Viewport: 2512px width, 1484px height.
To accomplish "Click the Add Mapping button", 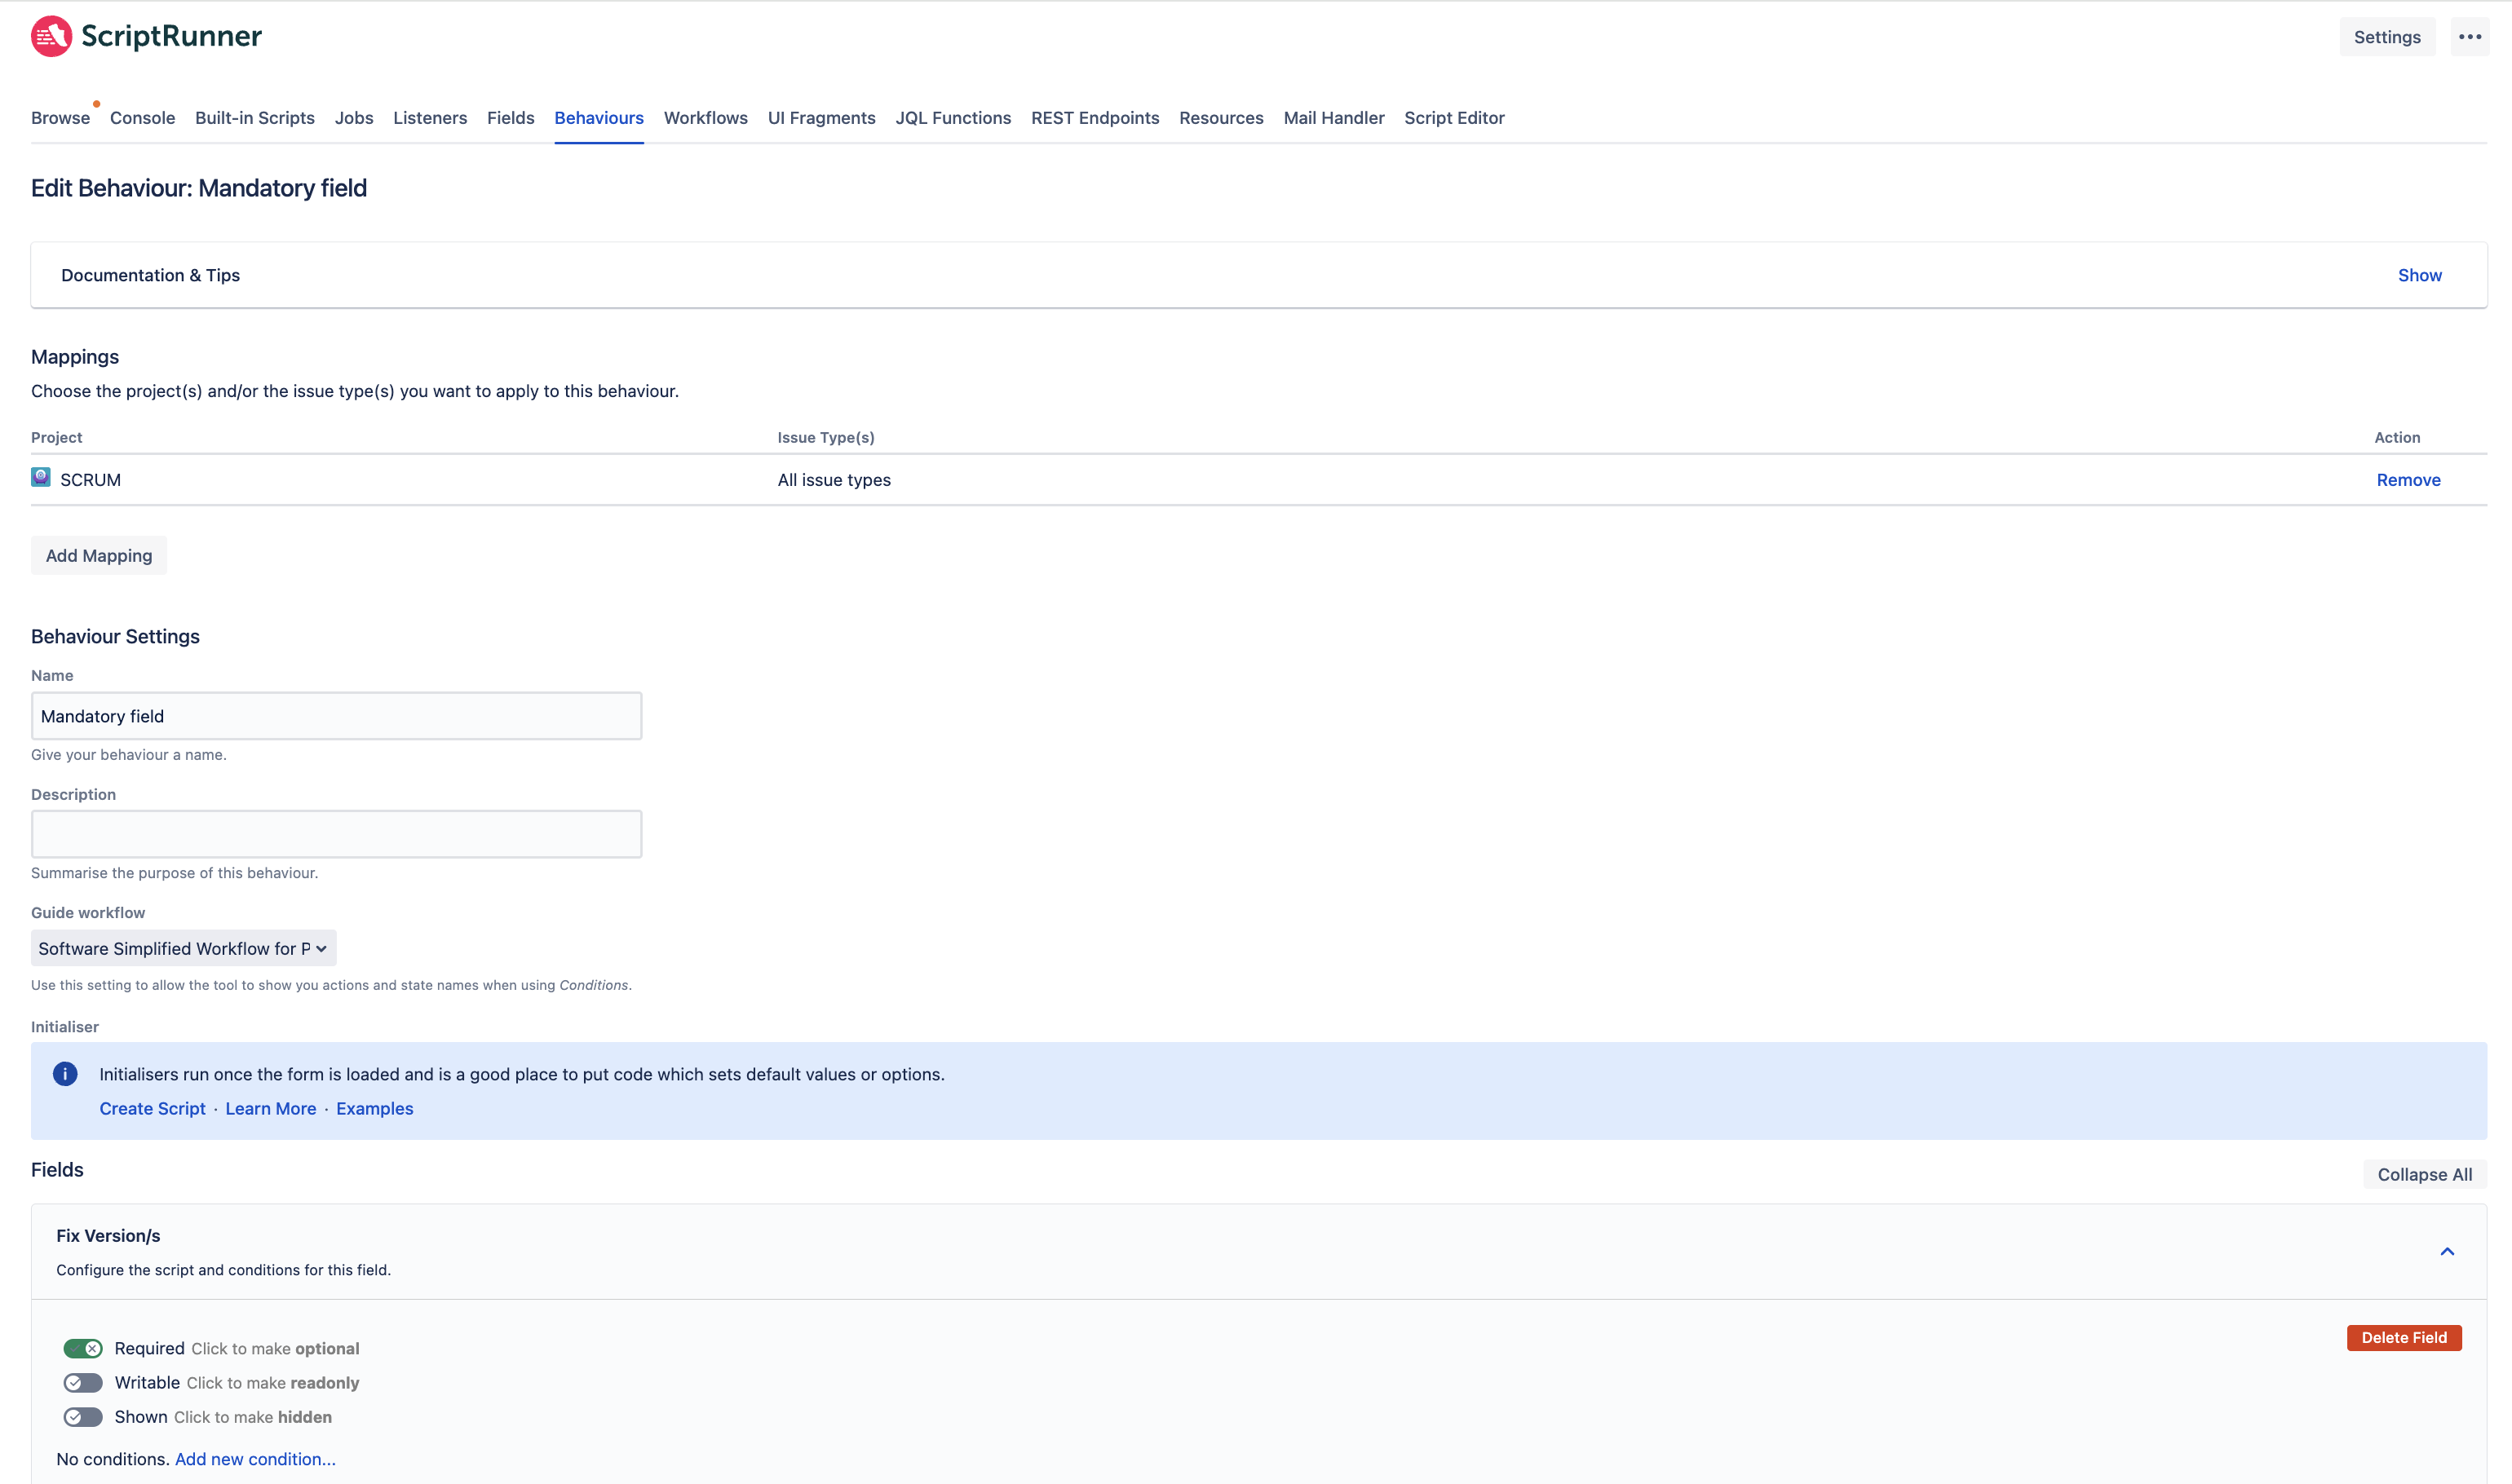I will (99, 555).
